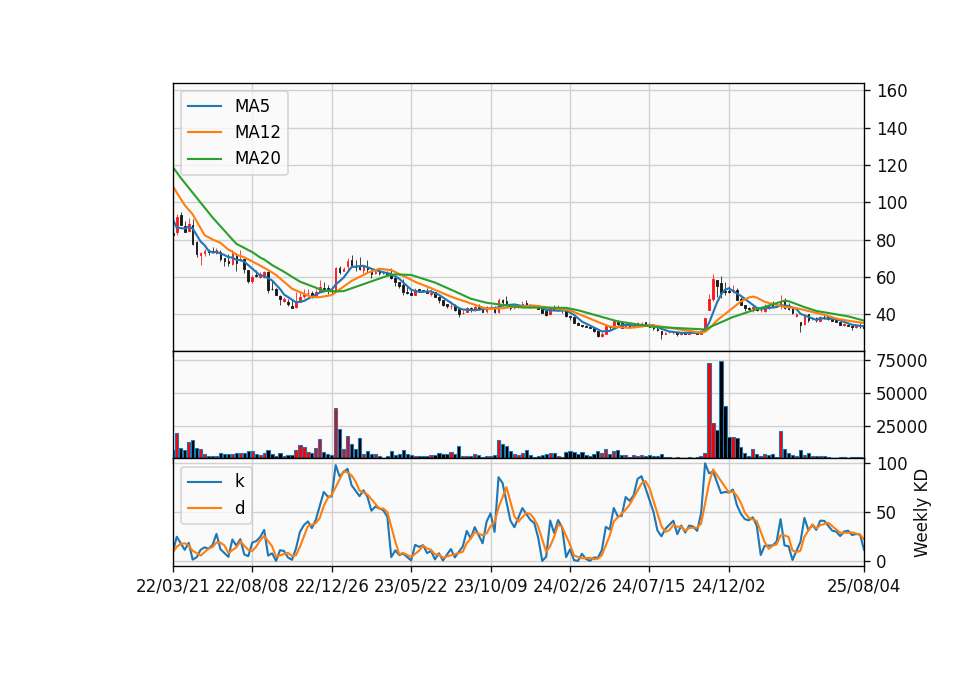Click the 22/08/08 date tick label
Screen dimensions: 960x690
[x=252, y=586]
